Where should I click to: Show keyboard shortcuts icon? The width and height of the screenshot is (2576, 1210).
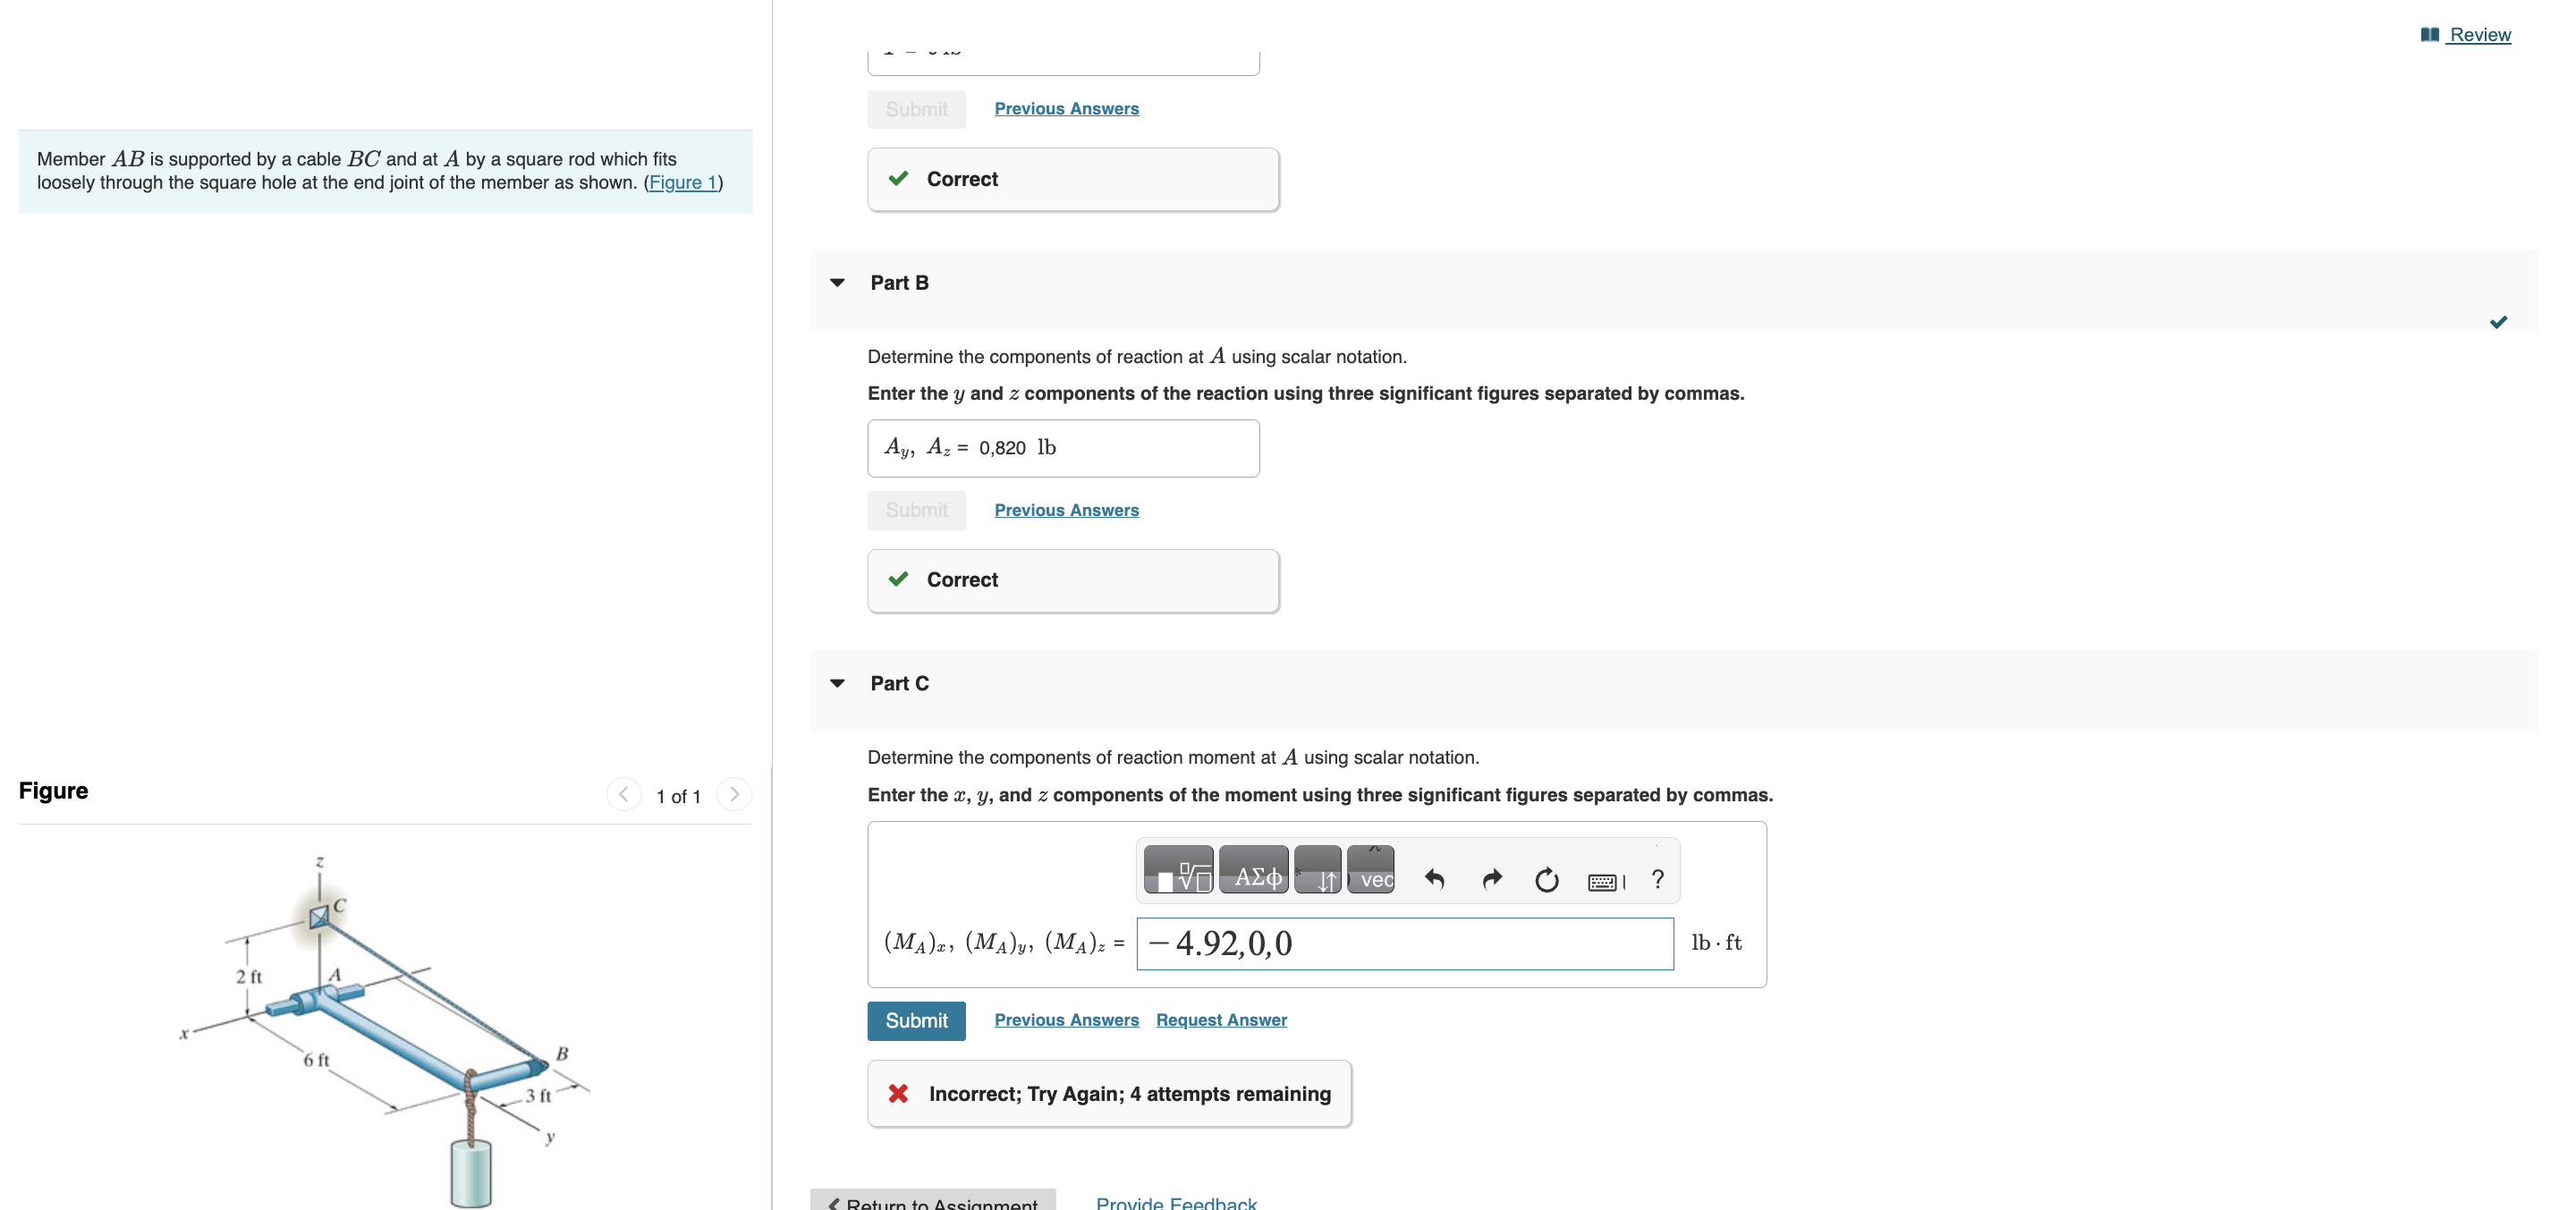click(x=1604, y=881)
